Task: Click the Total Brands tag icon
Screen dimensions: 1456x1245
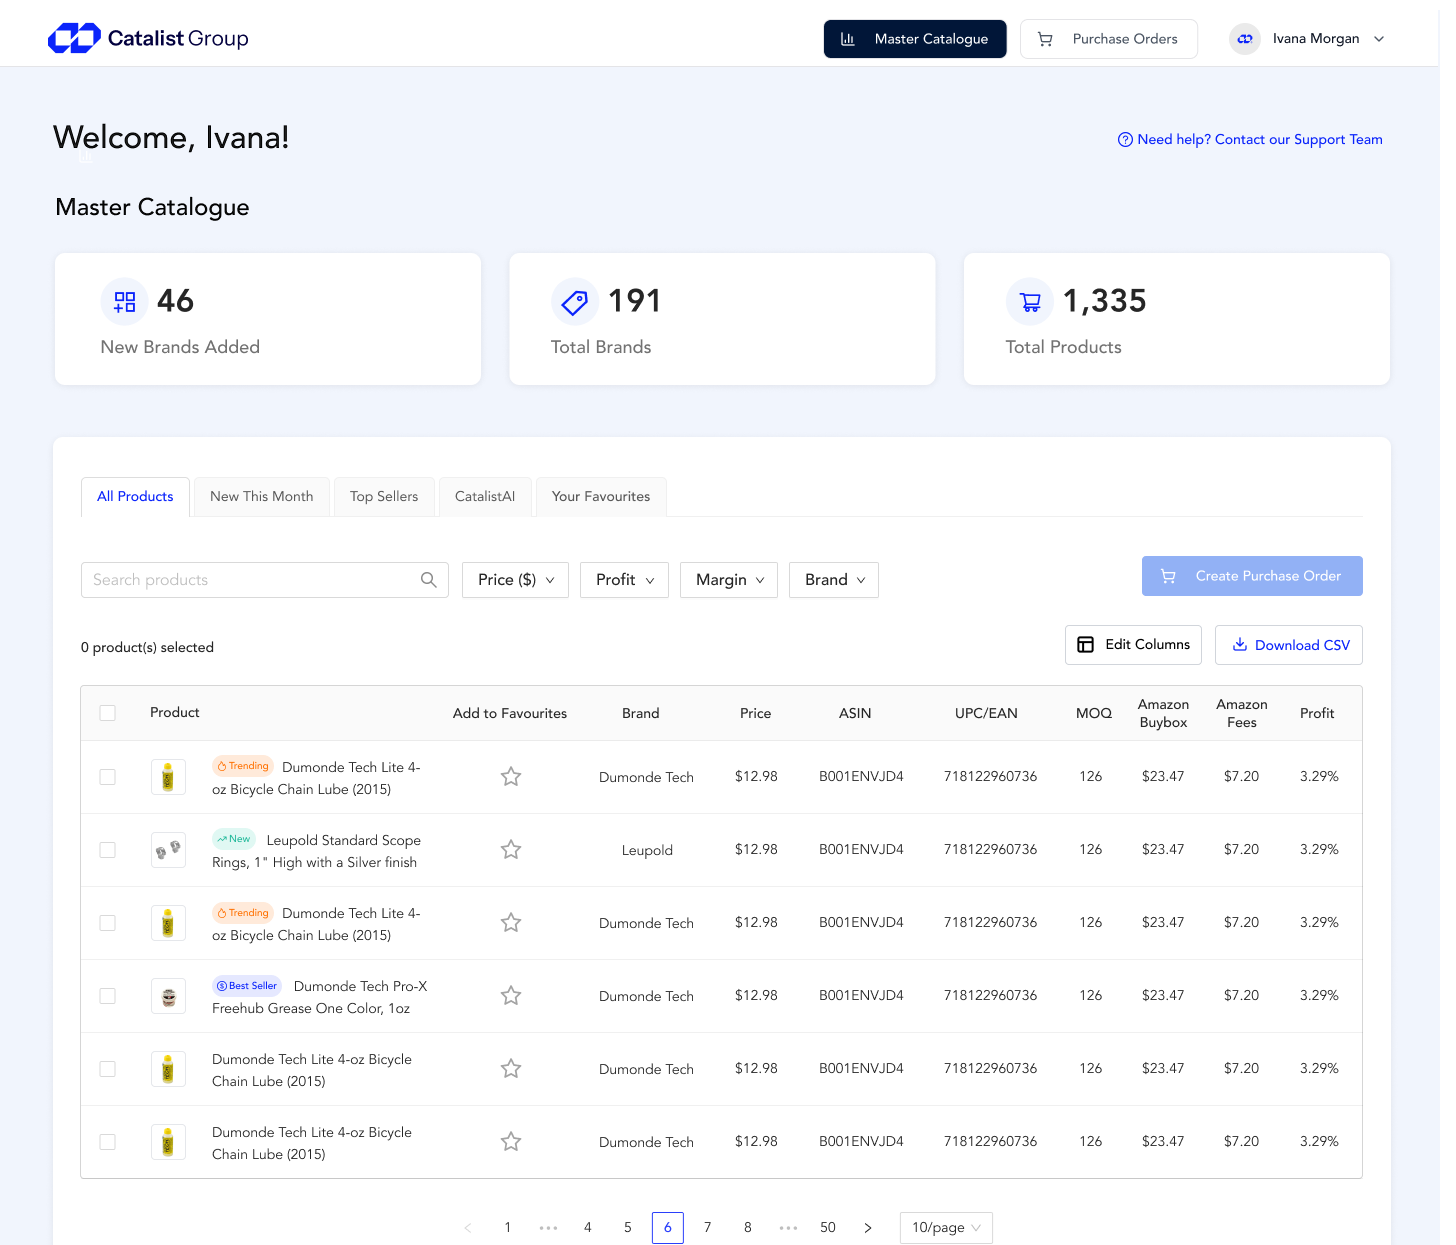Action: click(575, 301)
